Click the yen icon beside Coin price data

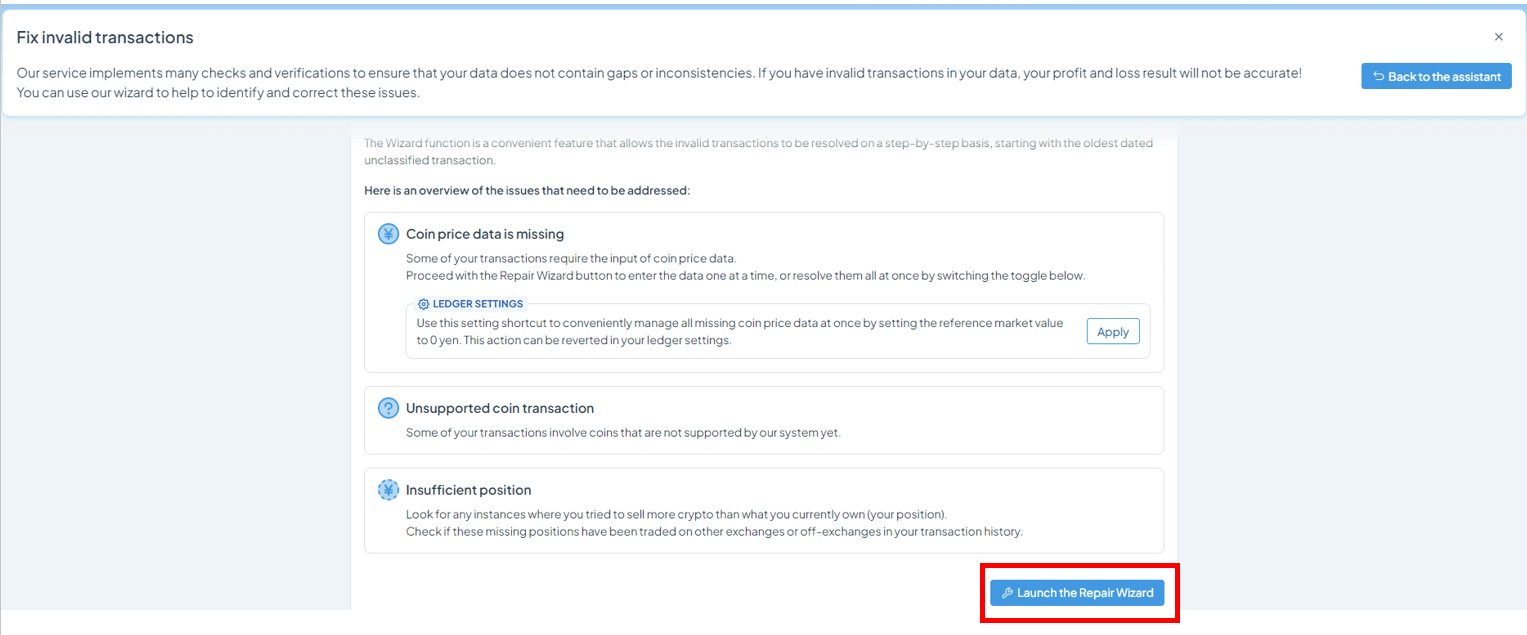click(x=388, y=234)
